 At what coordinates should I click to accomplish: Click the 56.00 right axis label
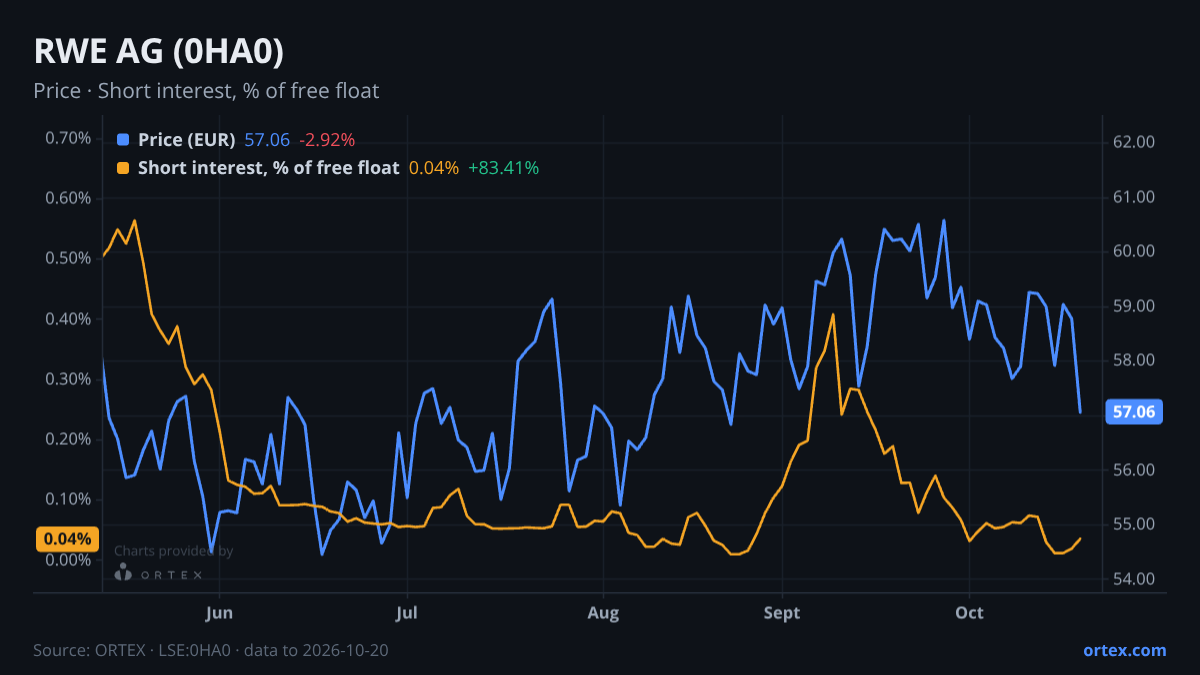1133,470
